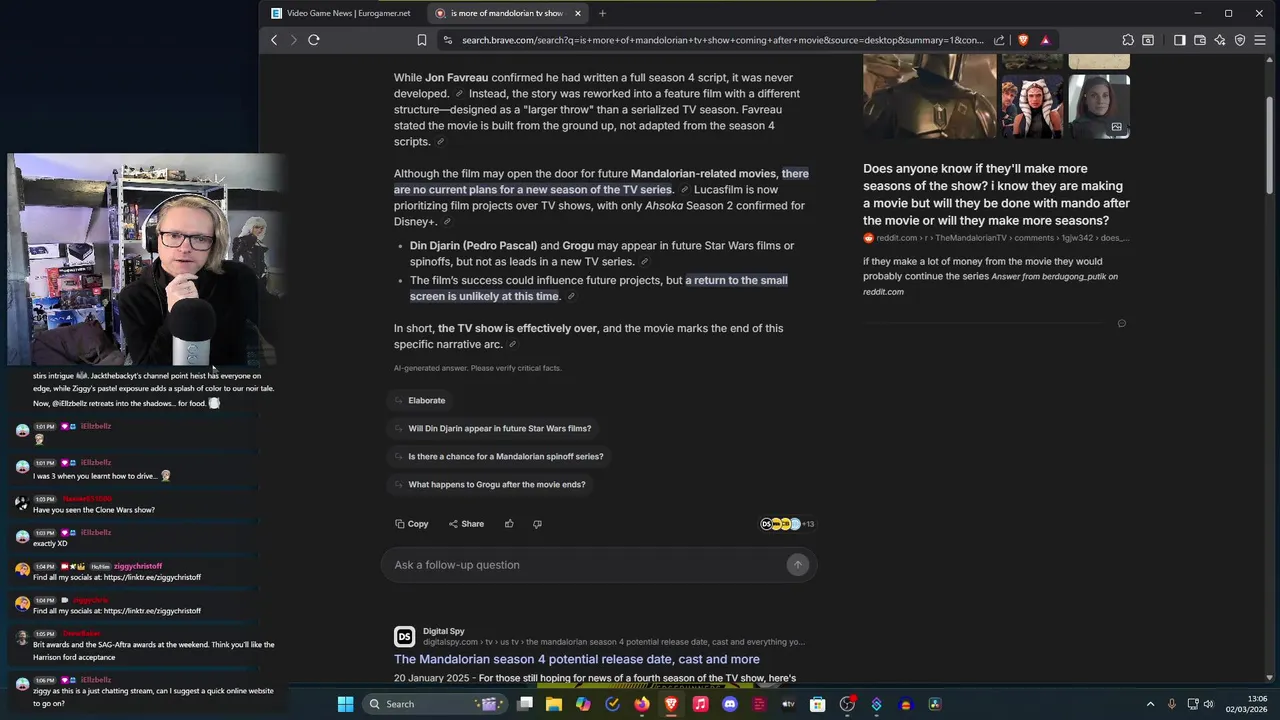Submit follow-up question arrow button
The width and height of the screenshot is (1280, 720).
(798, 565)
